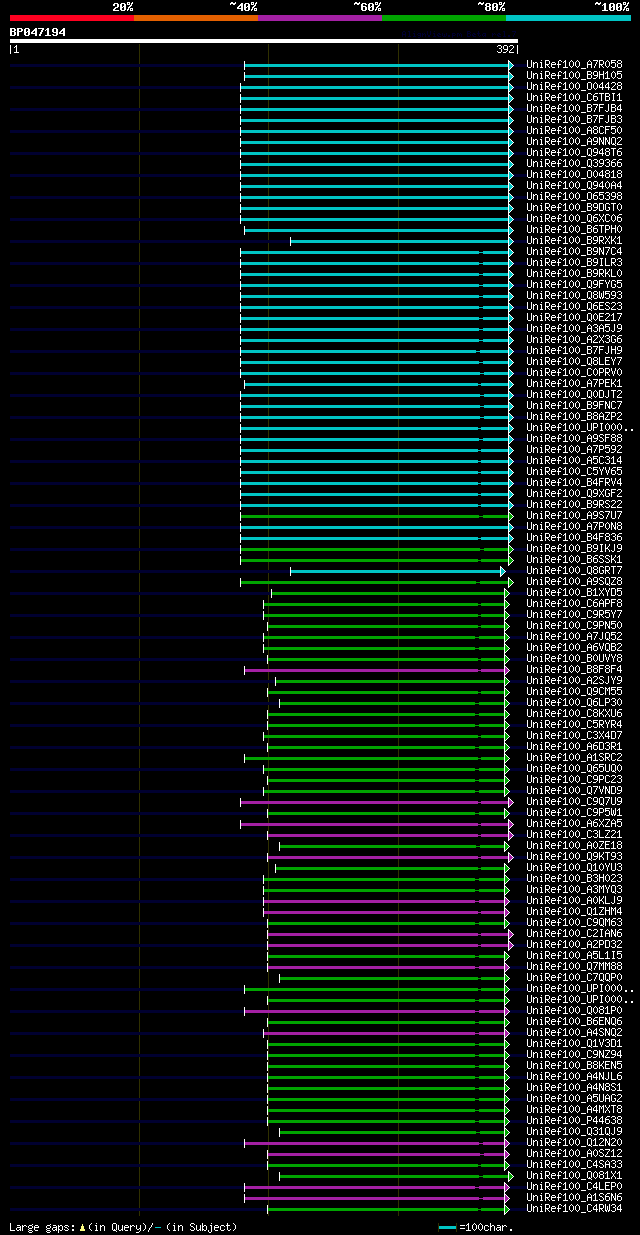Select the UniRef100_Q7VND9 label

tap(574, 790)
